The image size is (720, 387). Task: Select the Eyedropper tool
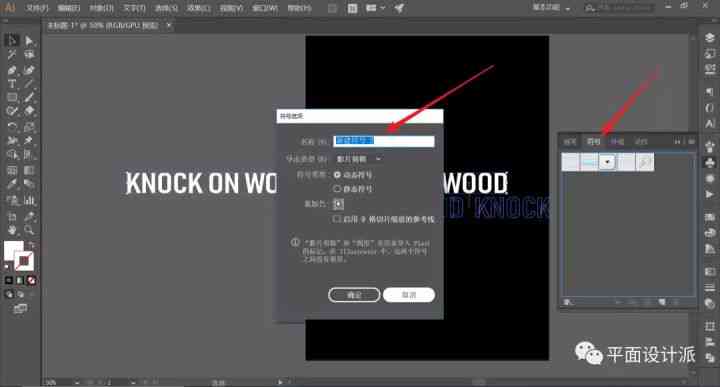pyautogui.click(x=11, y=185)
